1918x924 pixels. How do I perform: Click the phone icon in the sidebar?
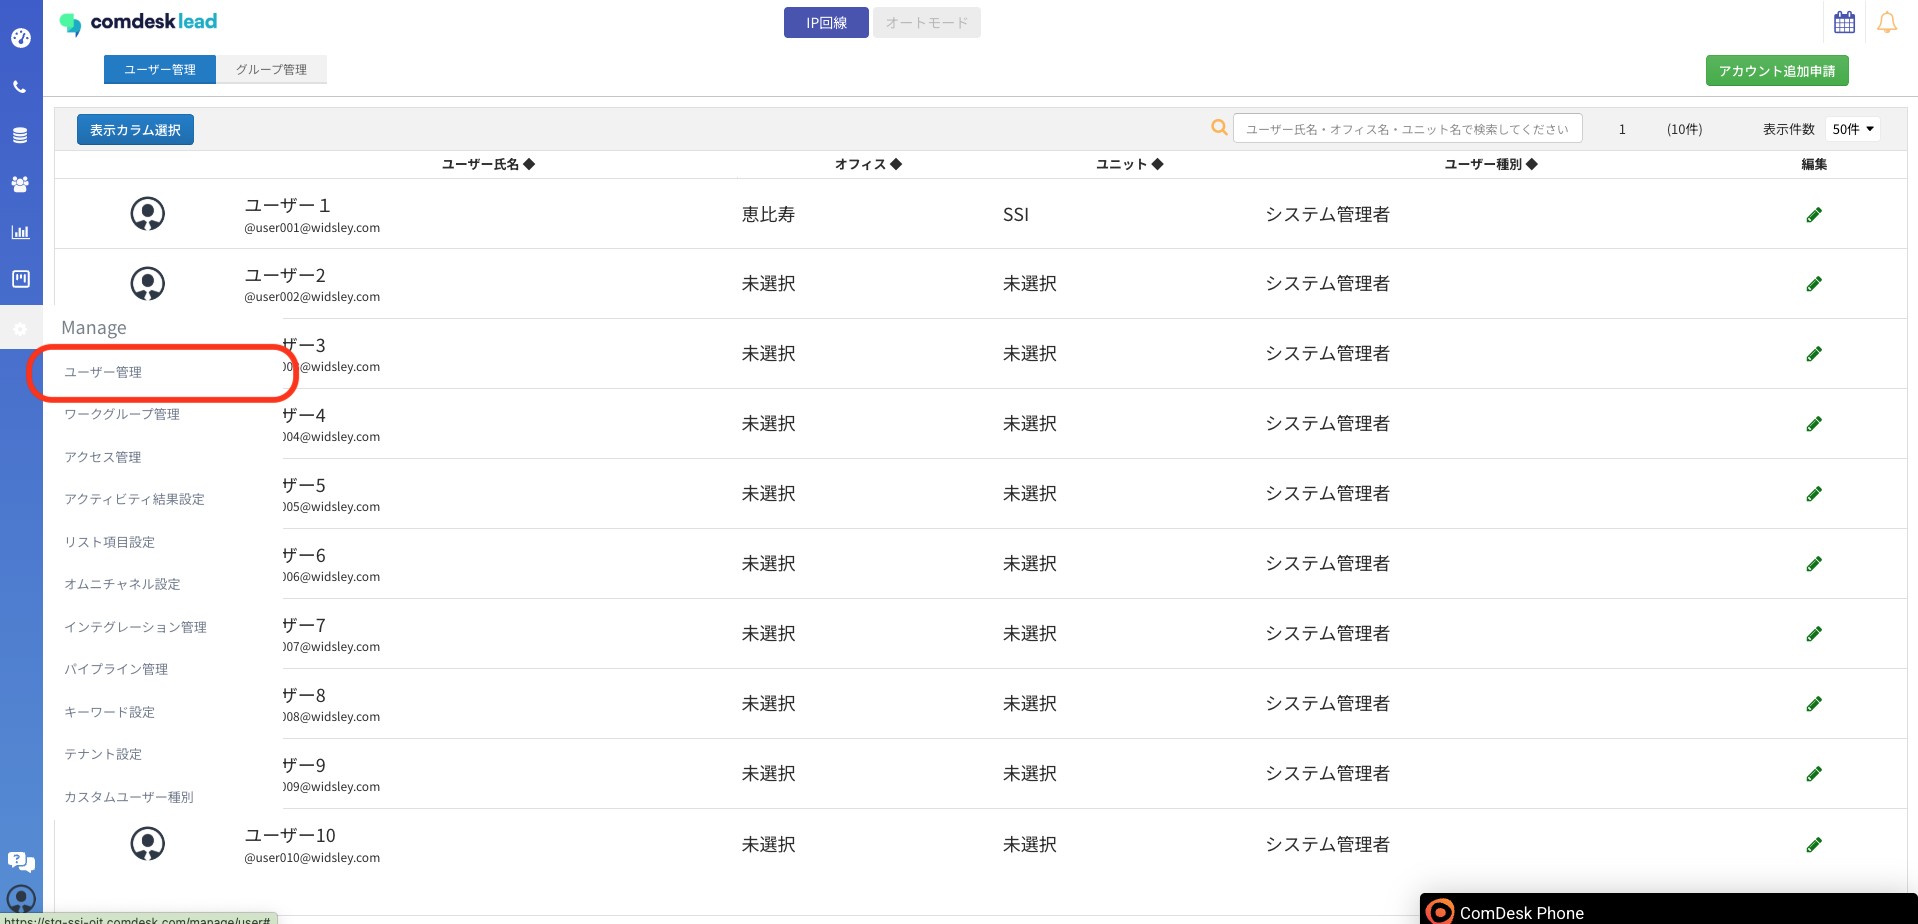20,87
